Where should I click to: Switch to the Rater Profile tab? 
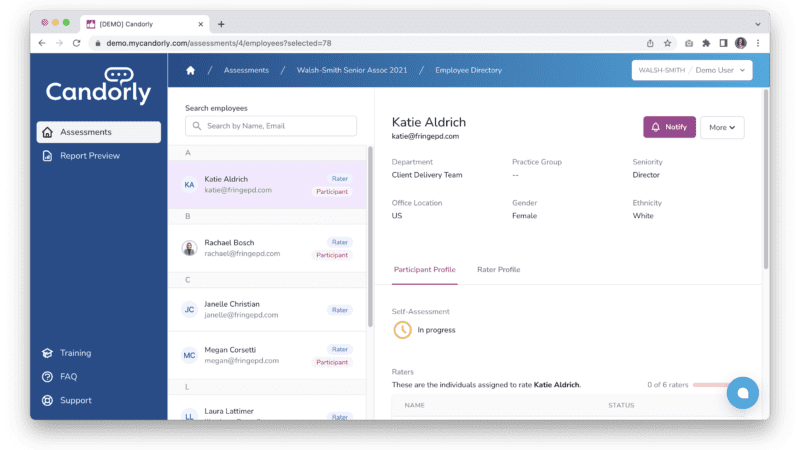(x=498, y=270)
